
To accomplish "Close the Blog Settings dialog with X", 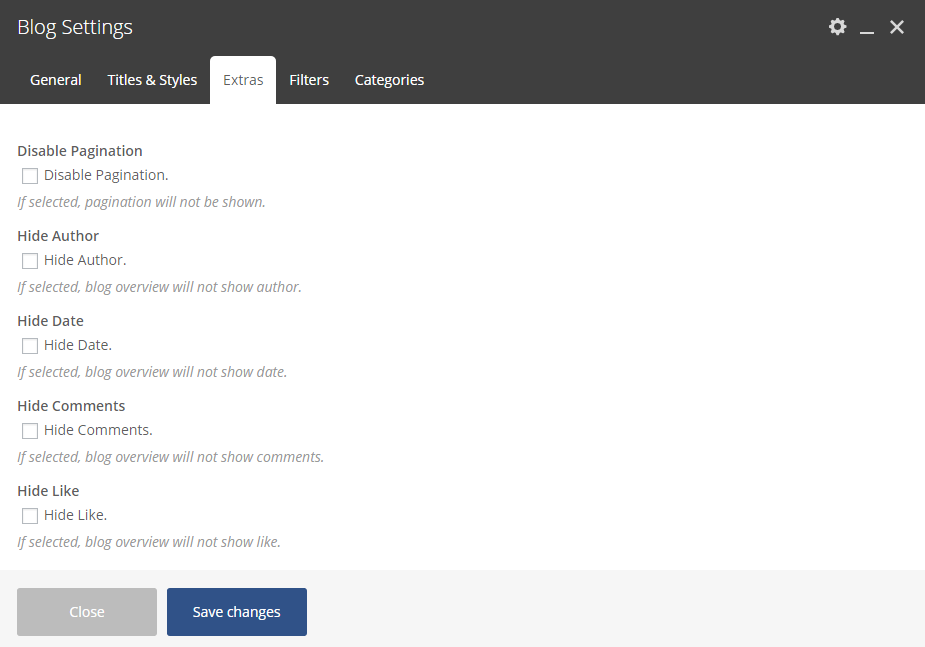I will pos(897,27).
